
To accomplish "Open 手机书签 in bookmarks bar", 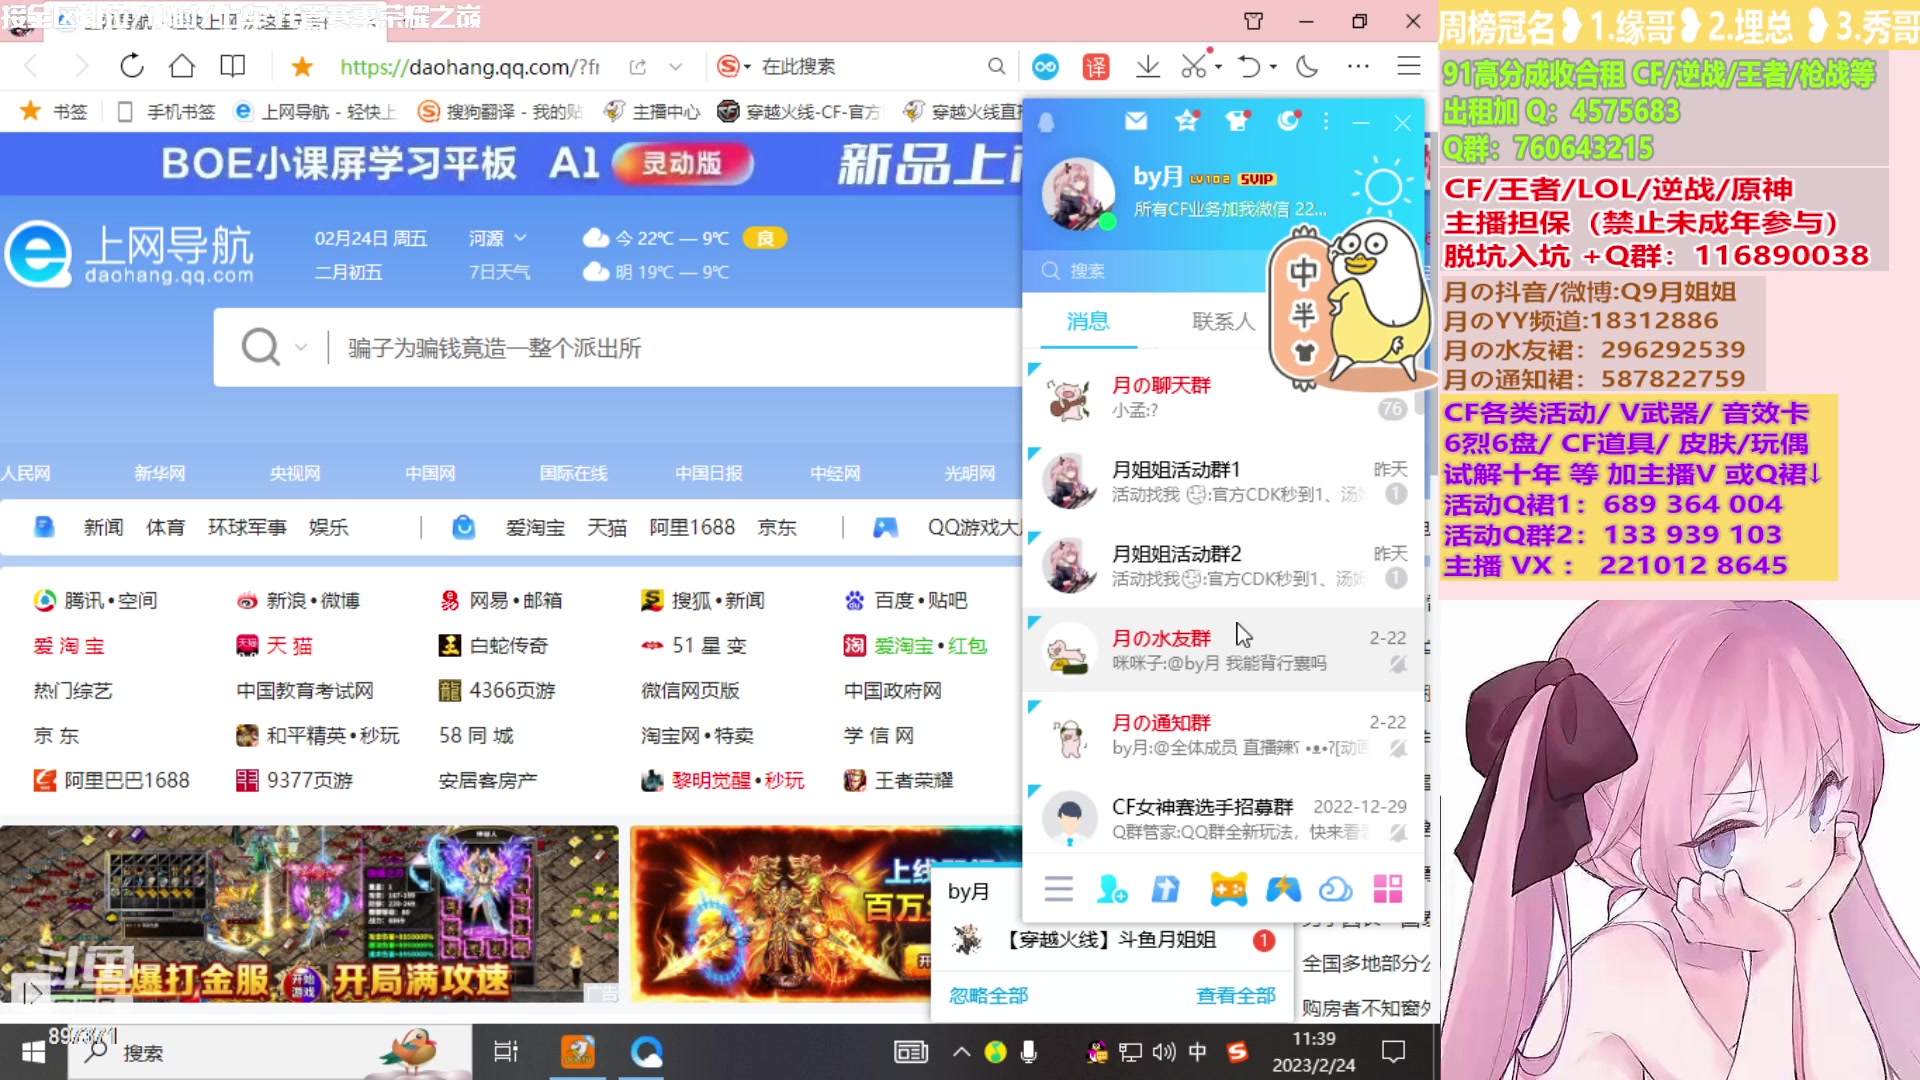I will tap(166, 112).
